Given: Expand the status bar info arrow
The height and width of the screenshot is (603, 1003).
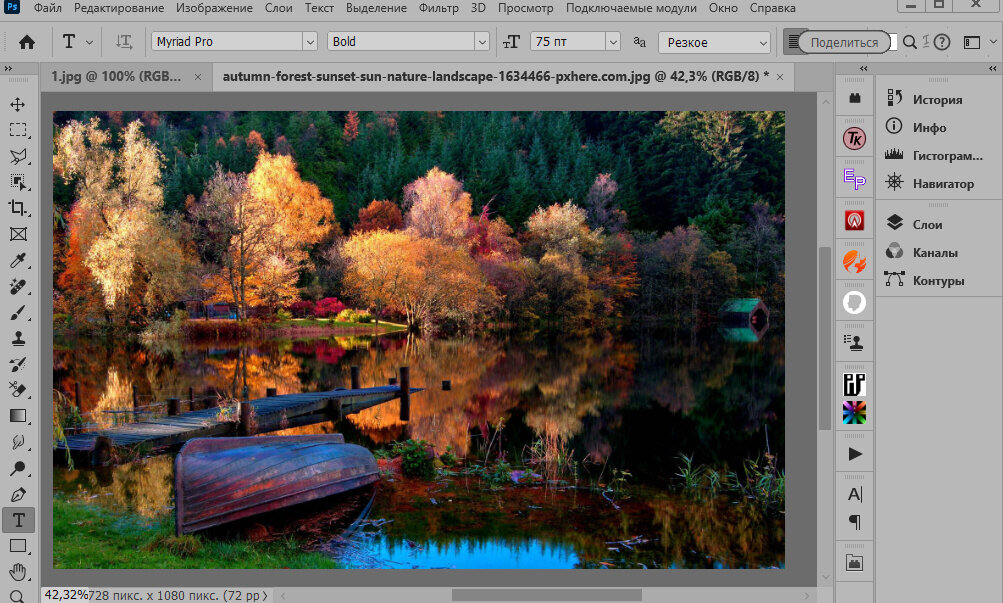Looking at the screenshot, I should coord(265,595).
